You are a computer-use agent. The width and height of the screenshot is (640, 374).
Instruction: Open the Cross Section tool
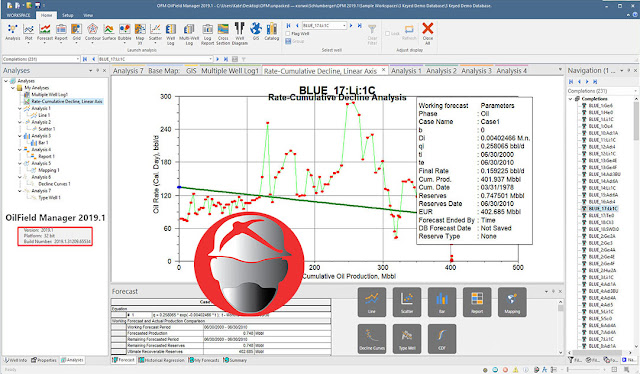223,33
